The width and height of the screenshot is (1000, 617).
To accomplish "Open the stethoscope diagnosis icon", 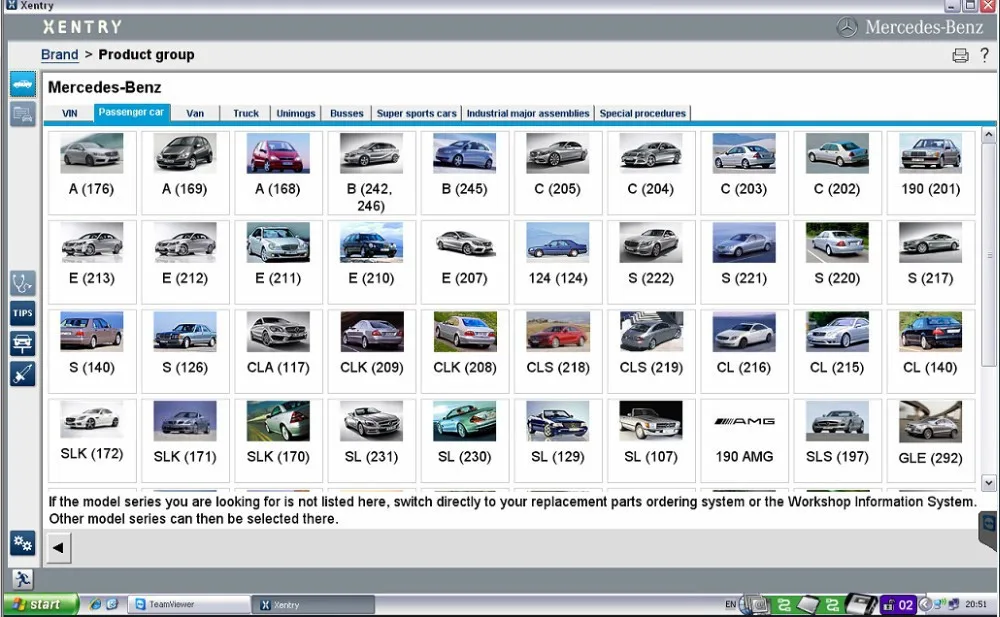I will pyautogui.click(x=22, y=283).
